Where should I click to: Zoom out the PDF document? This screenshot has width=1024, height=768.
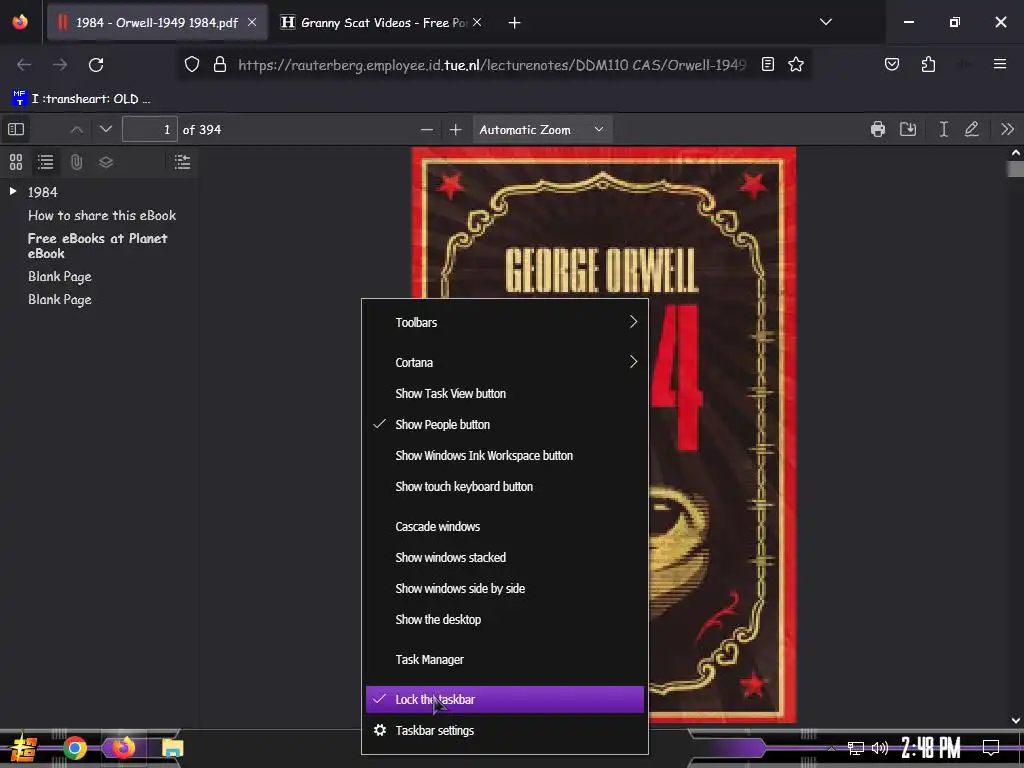coord(426,129)
